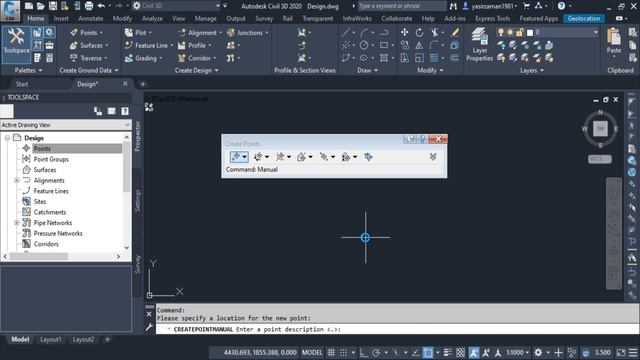The height and width of the screenshot is (360, 640).
Task: Select the Circle draw tool
Action: [364, 45]
